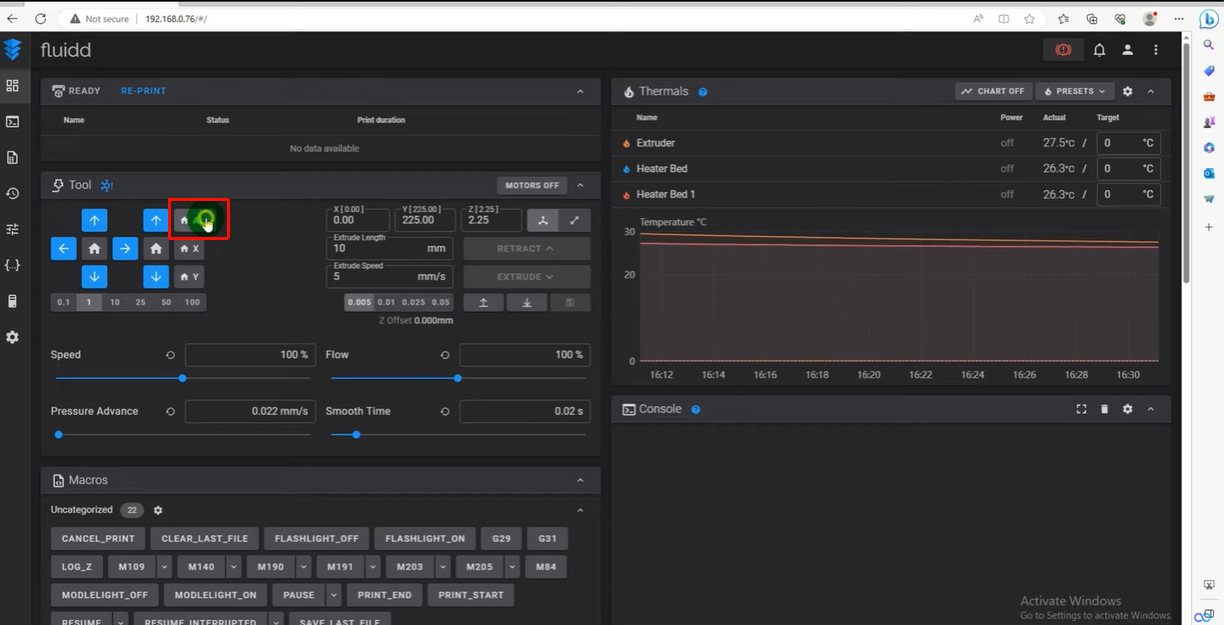Choose the 0.025 Z offset increment
The image size is (1224, 625).
click(x=413, y=302)
